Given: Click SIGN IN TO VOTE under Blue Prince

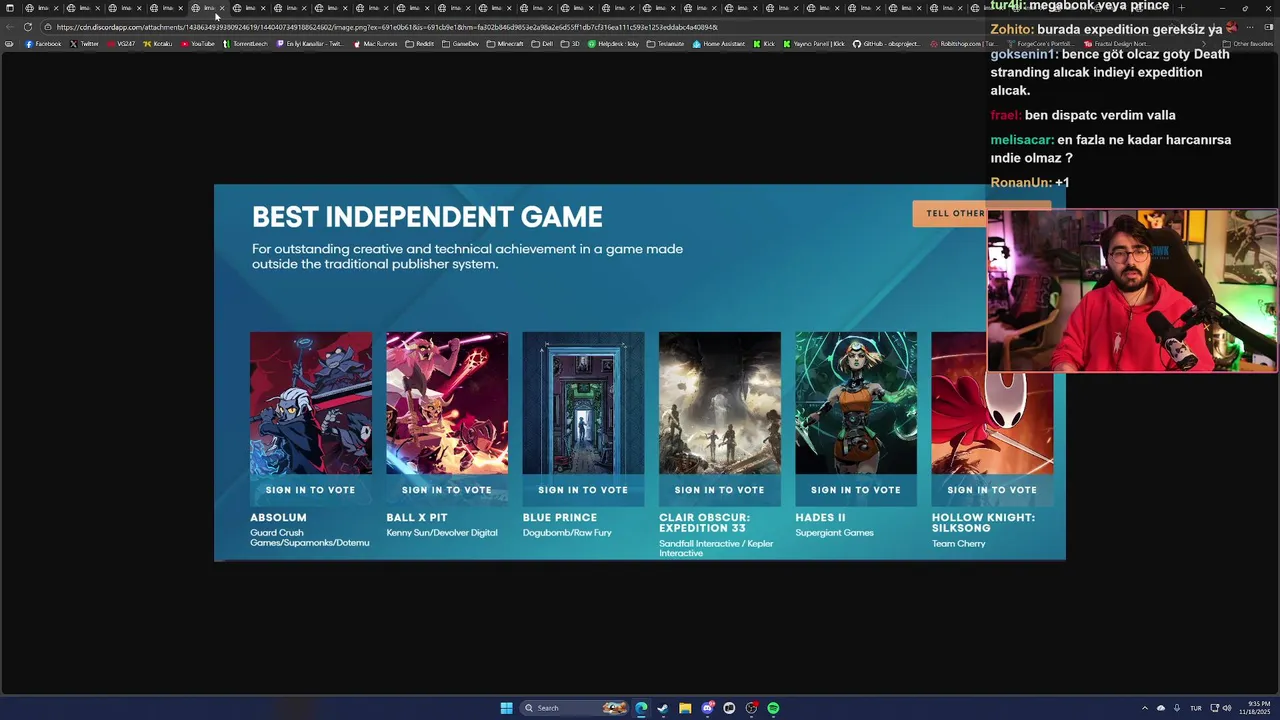Looking at the screenshot, I should (x=583, y=490).
